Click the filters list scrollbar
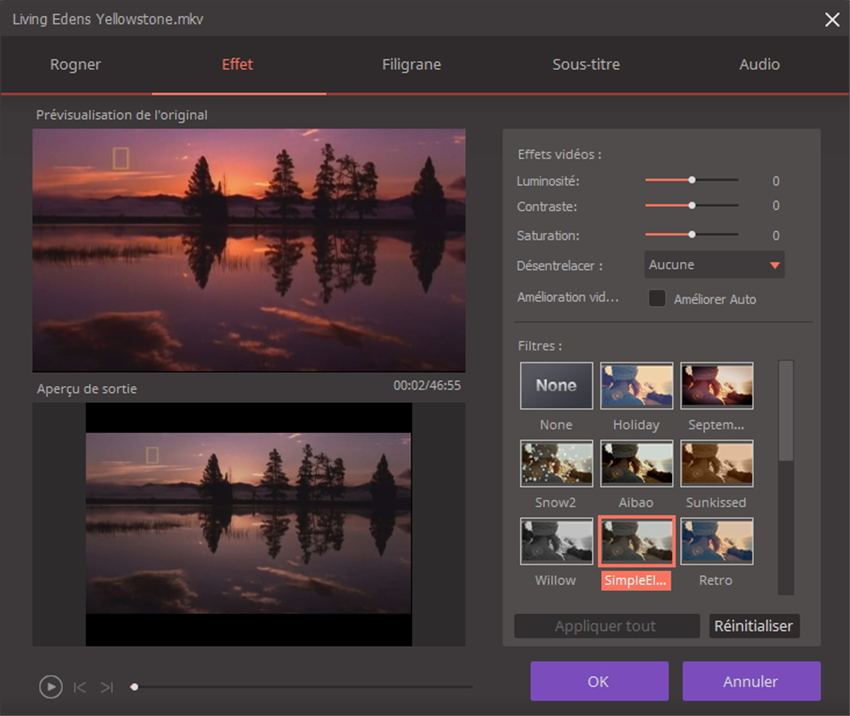This screenshot has height=716, width=850. [x=786, y=412]
